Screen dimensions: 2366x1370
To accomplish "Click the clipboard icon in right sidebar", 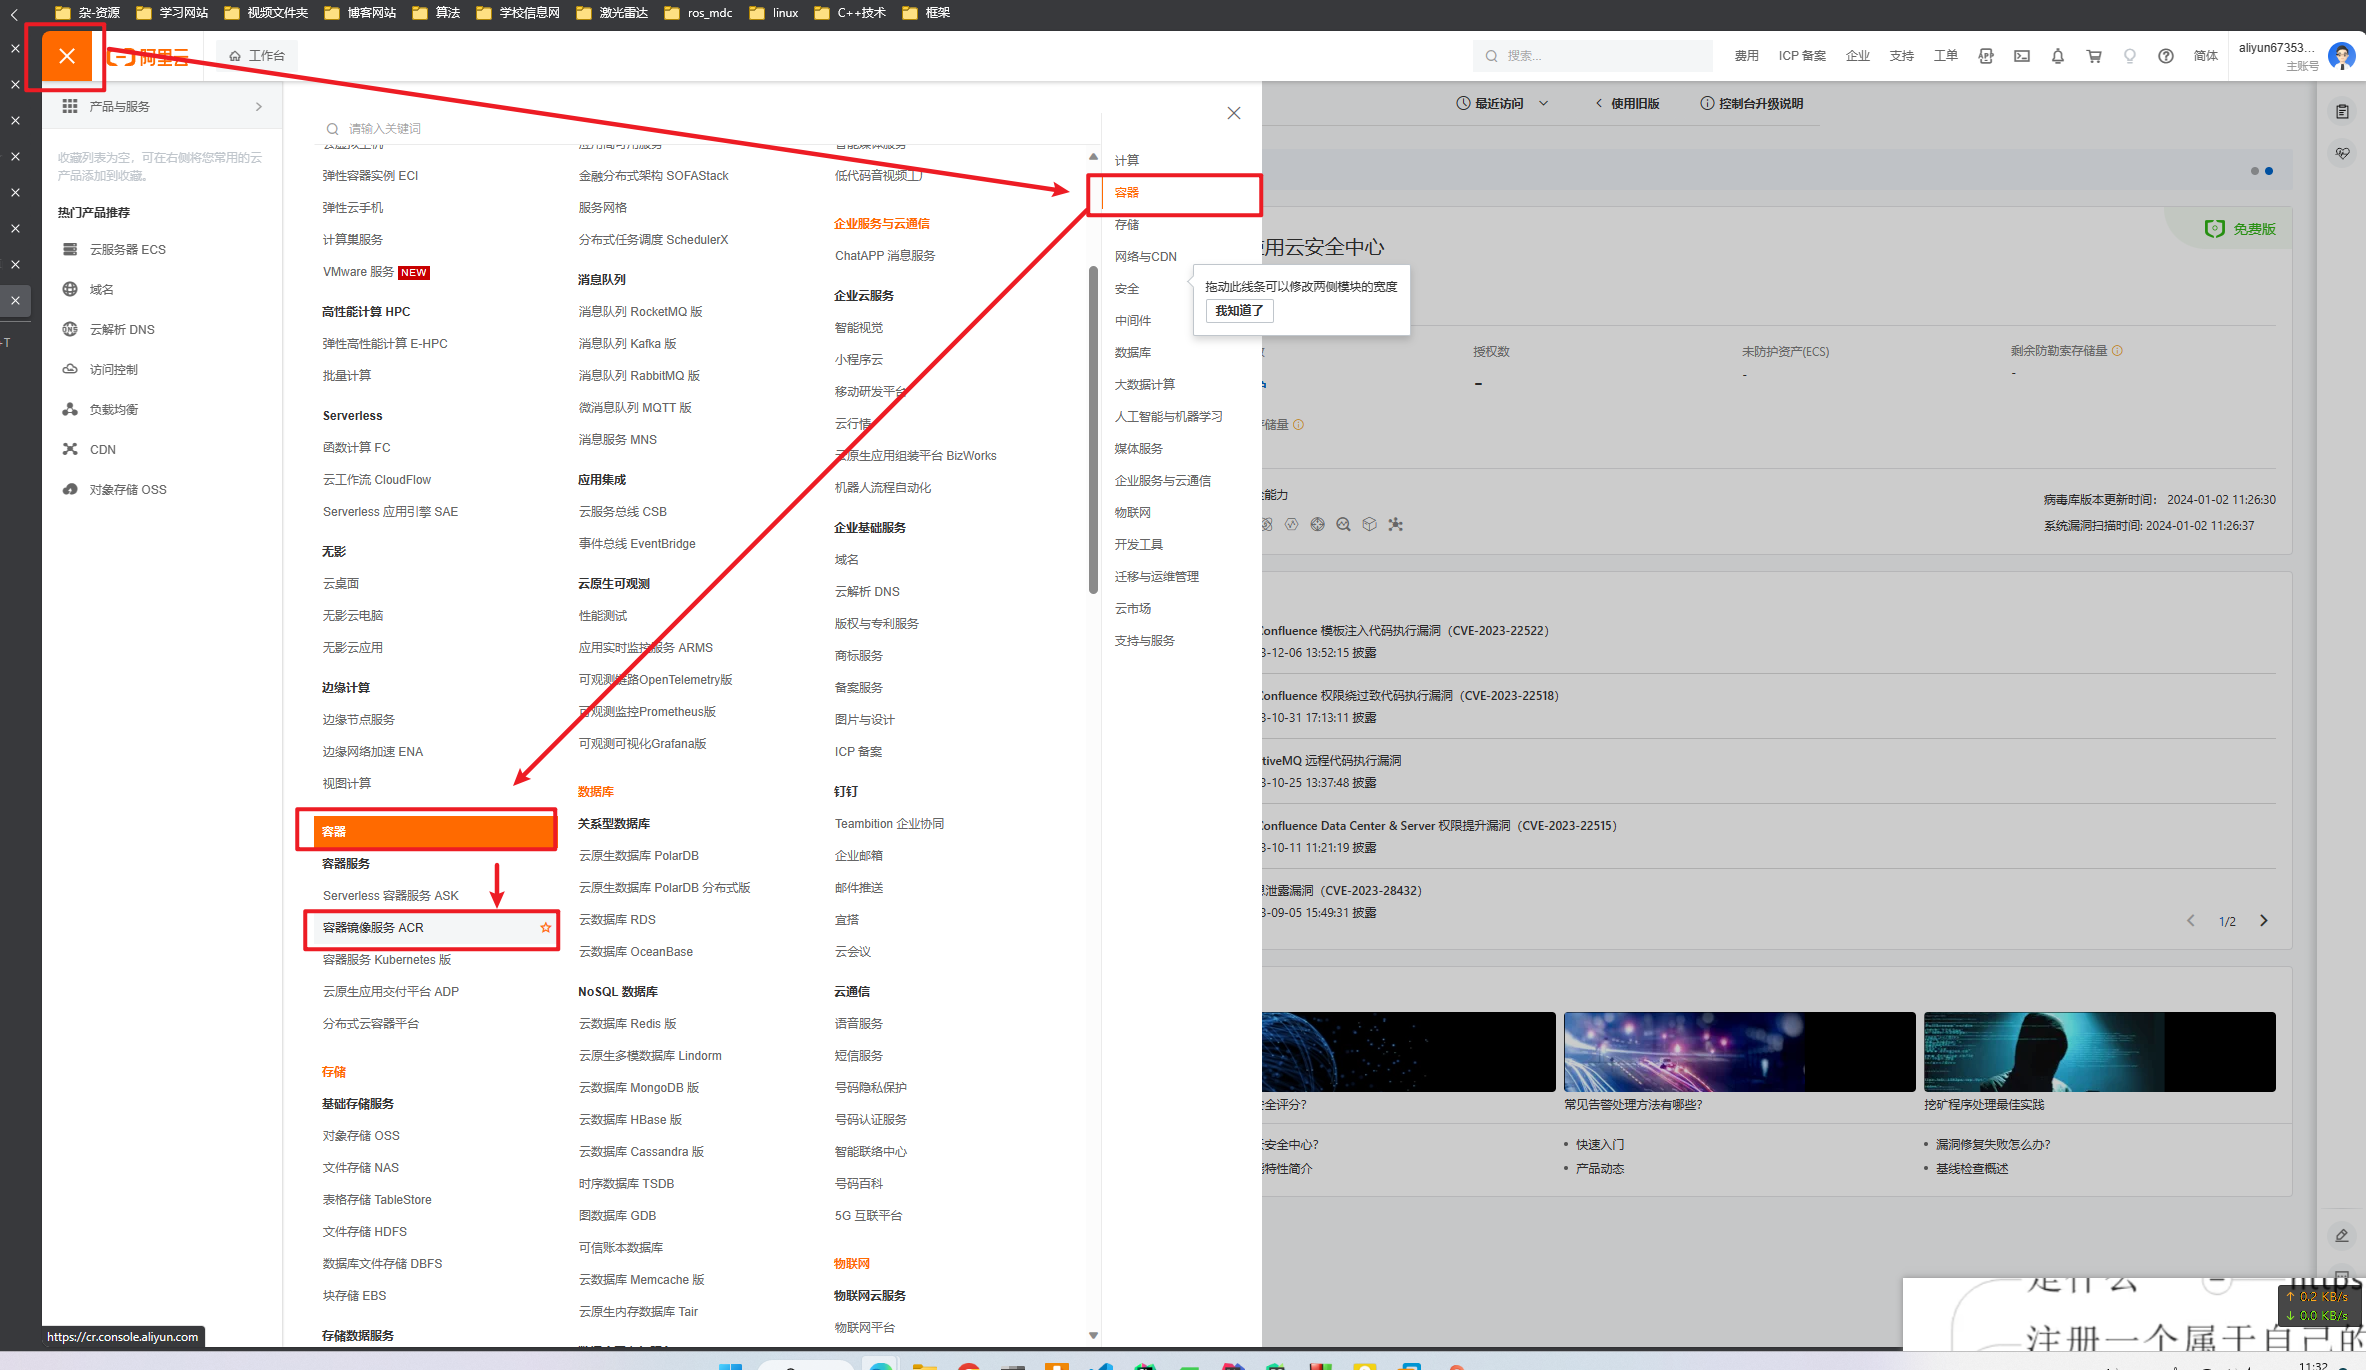I will tap(2342, 112).
